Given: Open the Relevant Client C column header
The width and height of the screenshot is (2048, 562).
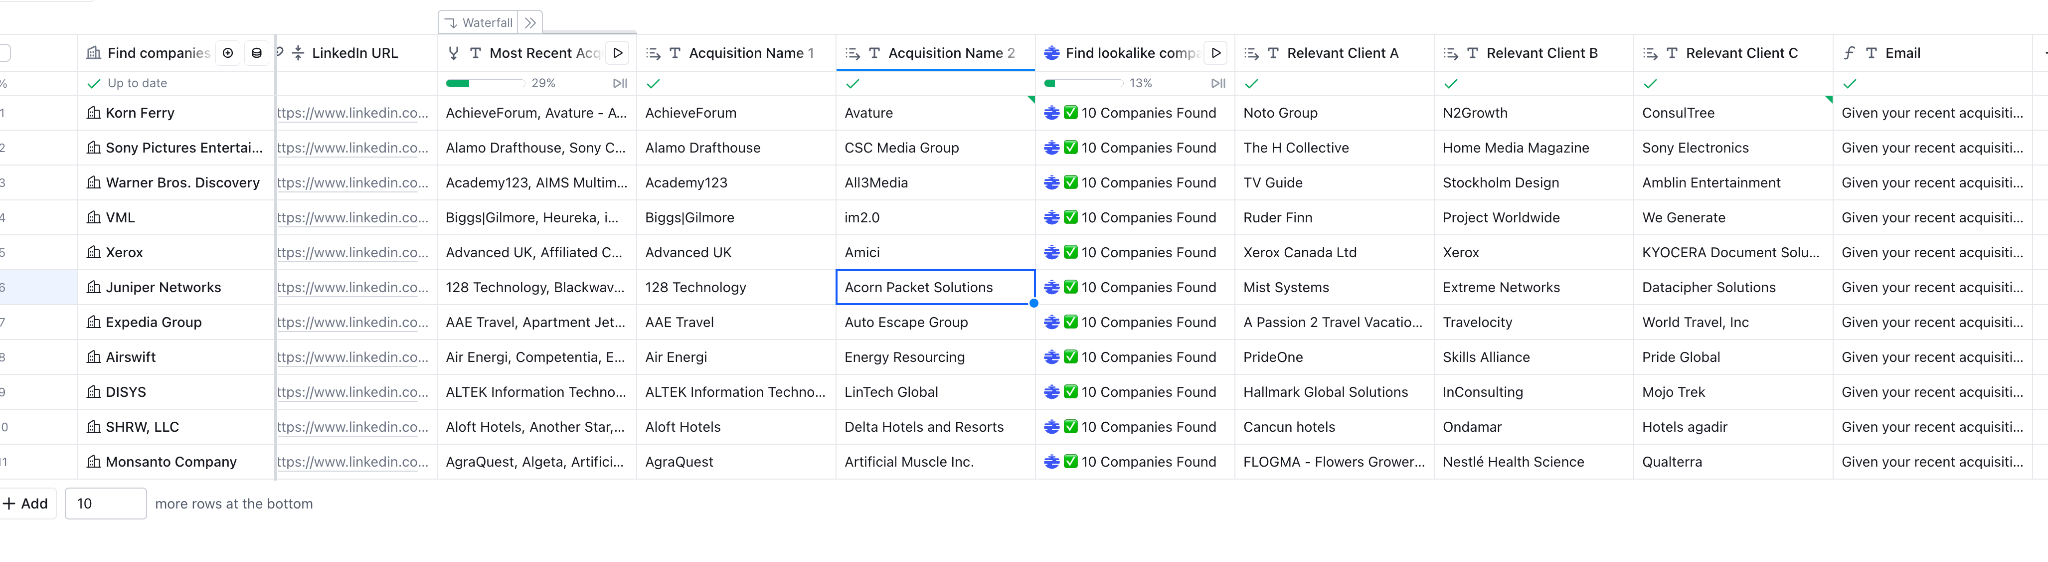Looking at the screenshot, I should [1733, 53].
